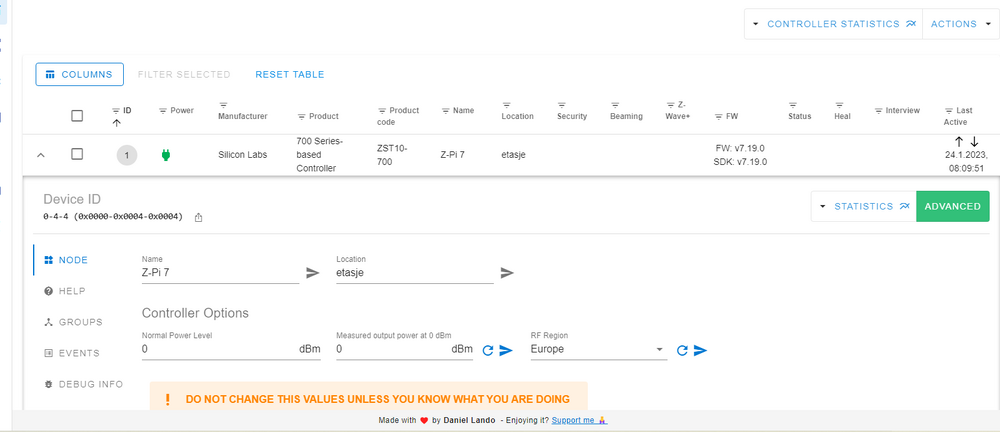Click the green Advanced button
Image resolution: width=1000 pixels, height=432 pixels.
point(952,206)
